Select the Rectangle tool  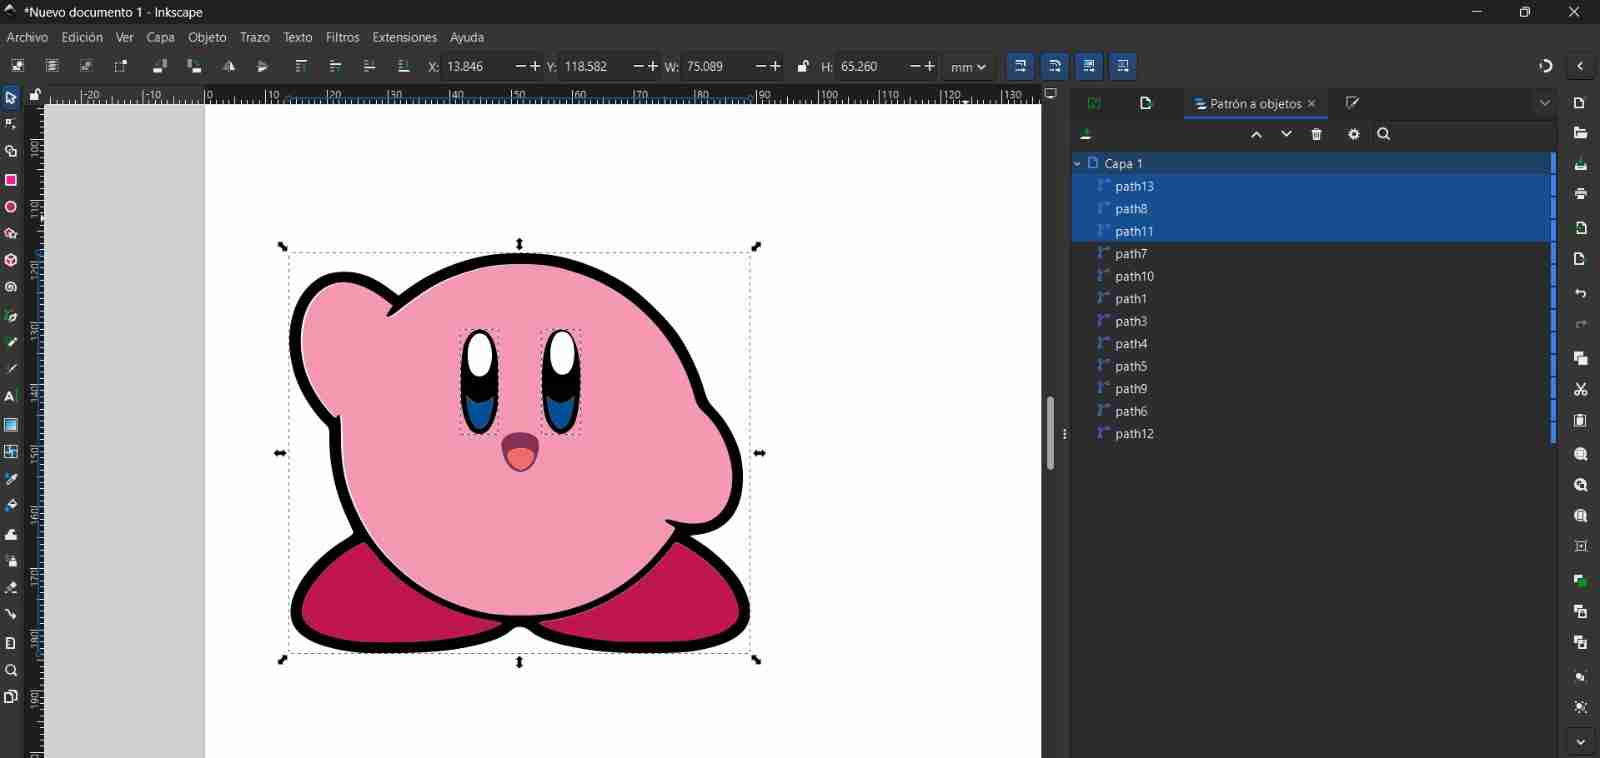click(x=11, y=180)
